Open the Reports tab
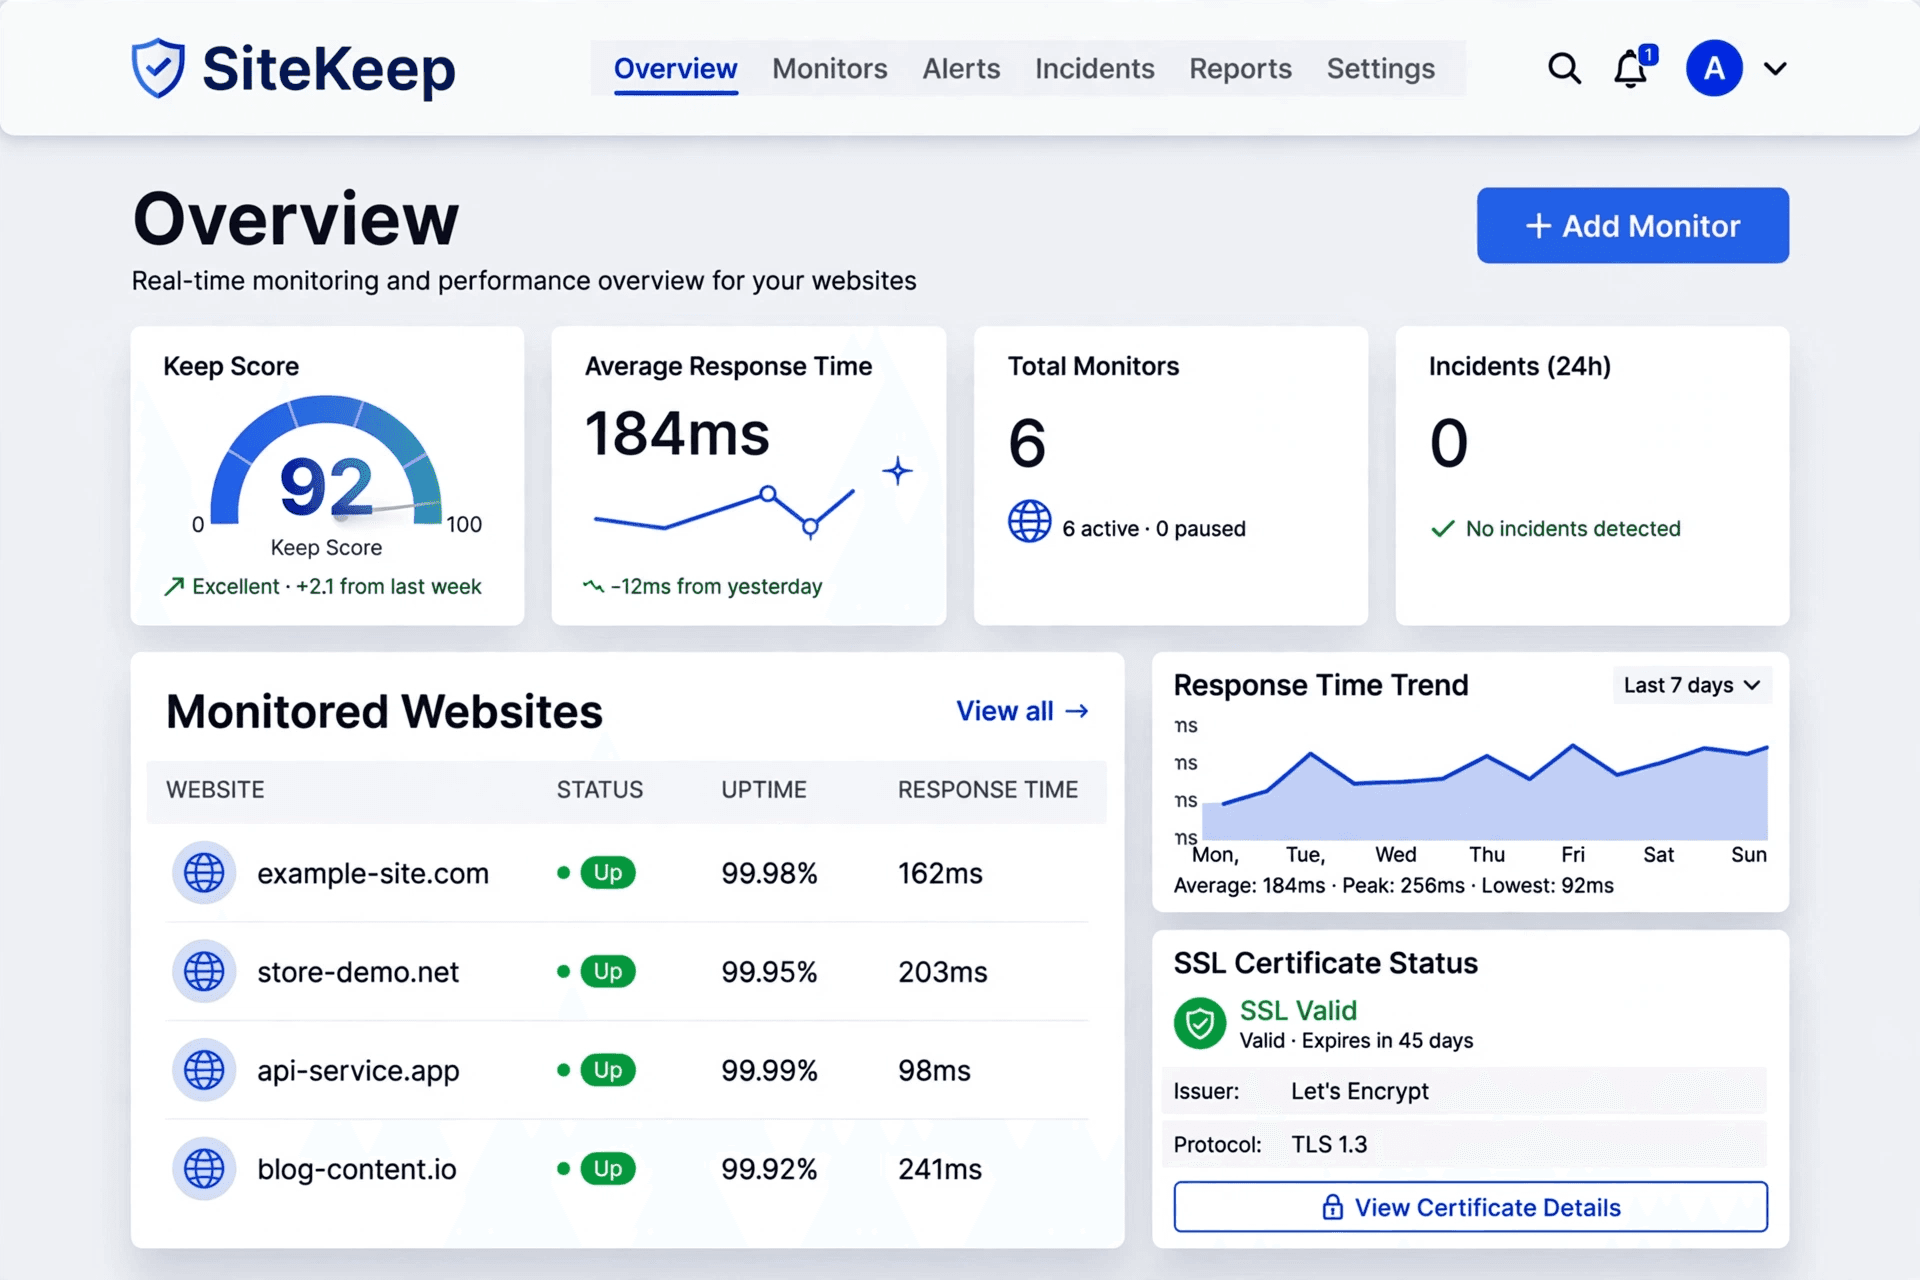The image size is (1920, 1280). 1240,68
